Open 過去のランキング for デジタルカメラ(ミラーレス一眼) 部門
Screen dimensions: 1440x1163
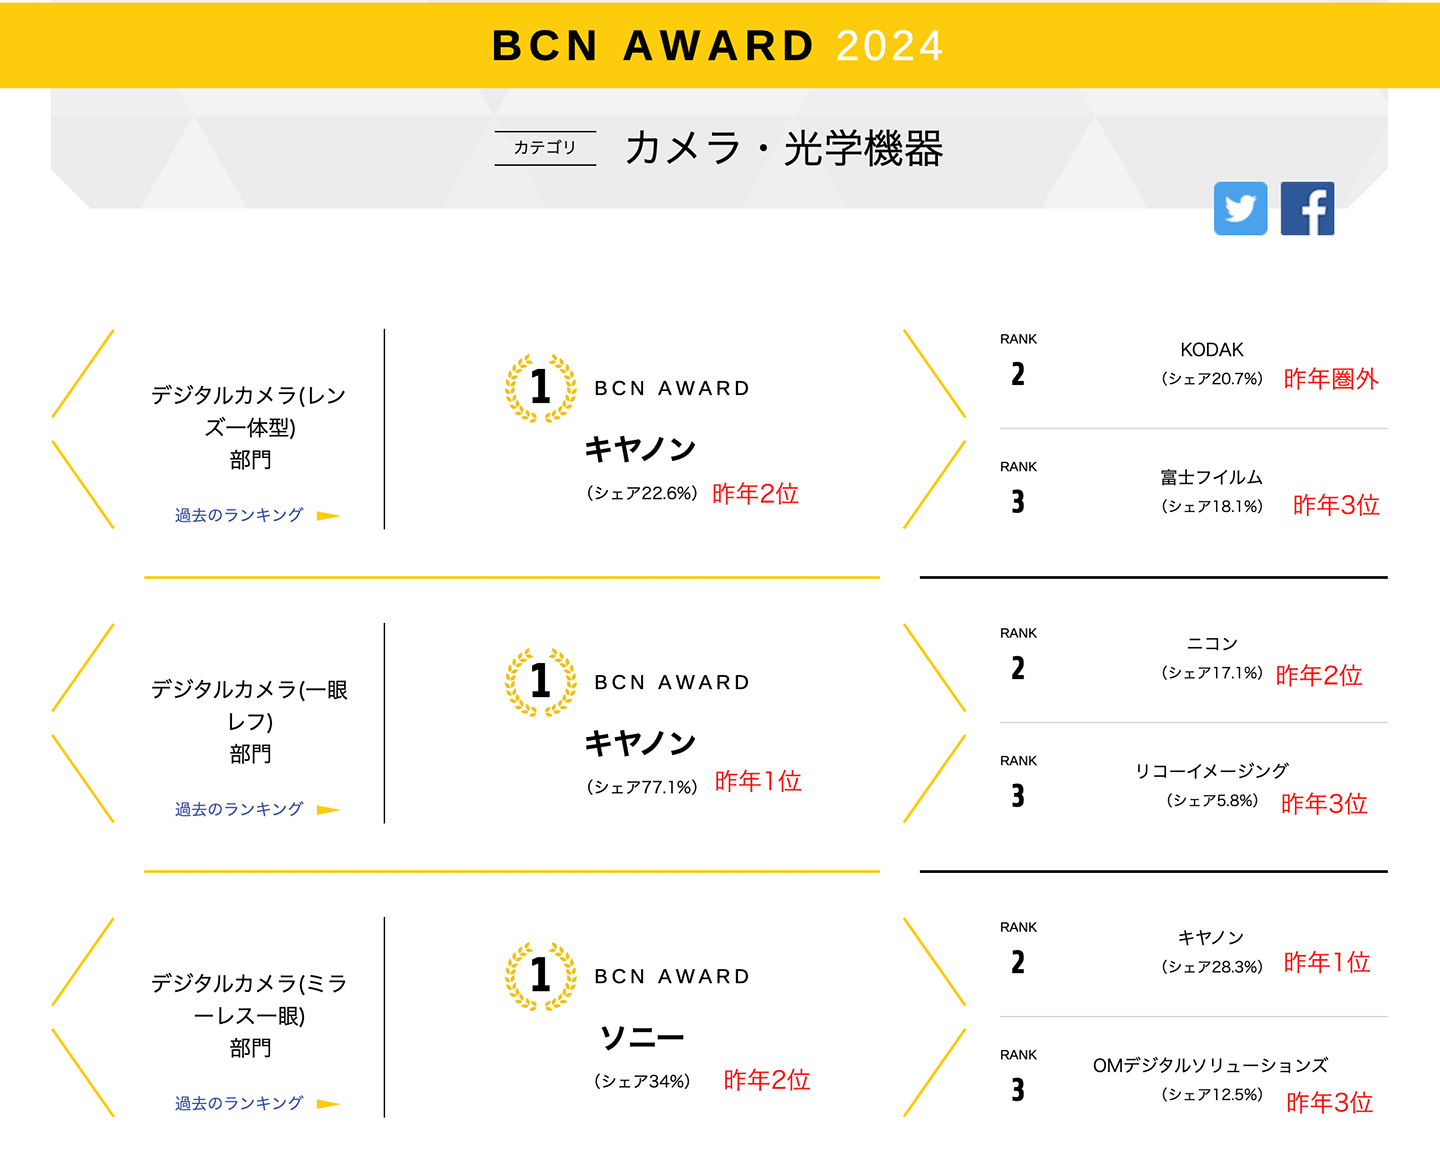point(238,1102)
